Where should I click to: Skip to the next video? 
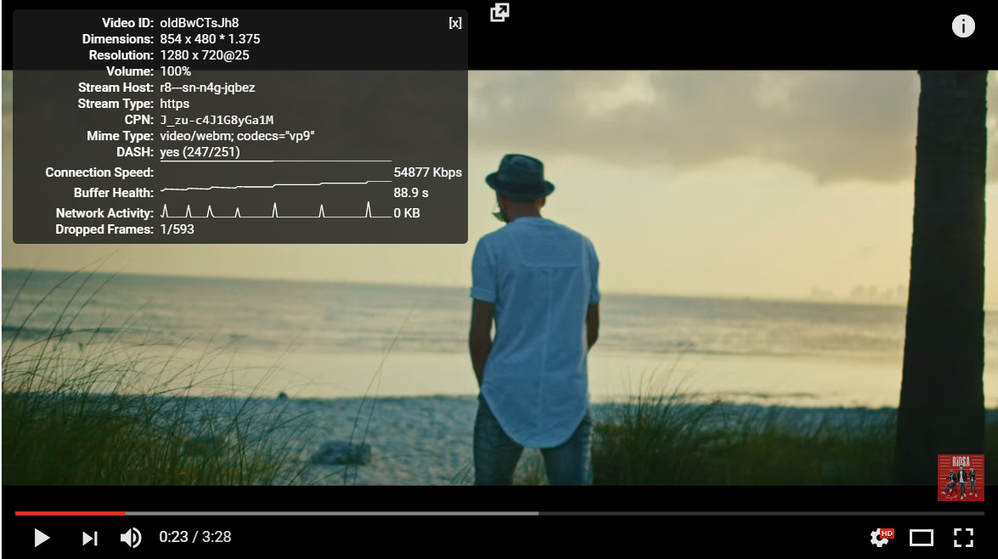pyautogui.click(x=90, y=538)
